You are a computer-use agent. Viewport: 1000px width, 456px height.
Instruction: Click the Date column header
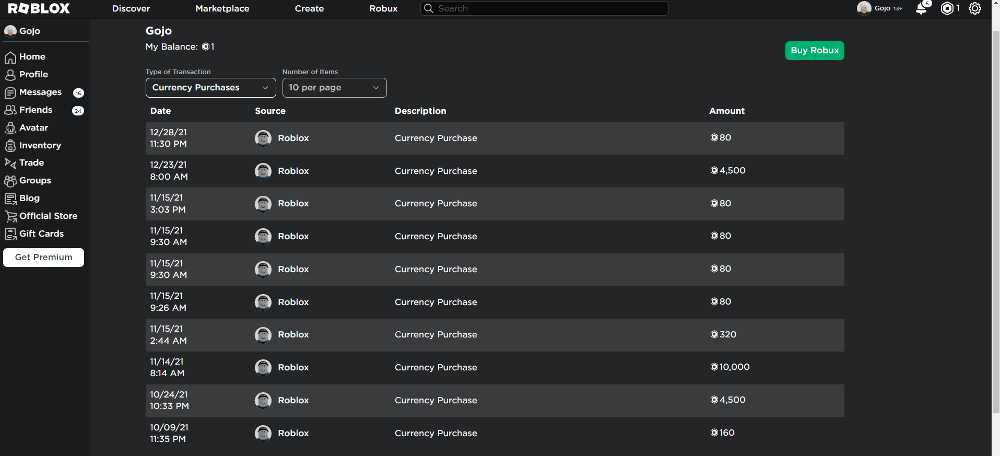click(x=161, y=111)
